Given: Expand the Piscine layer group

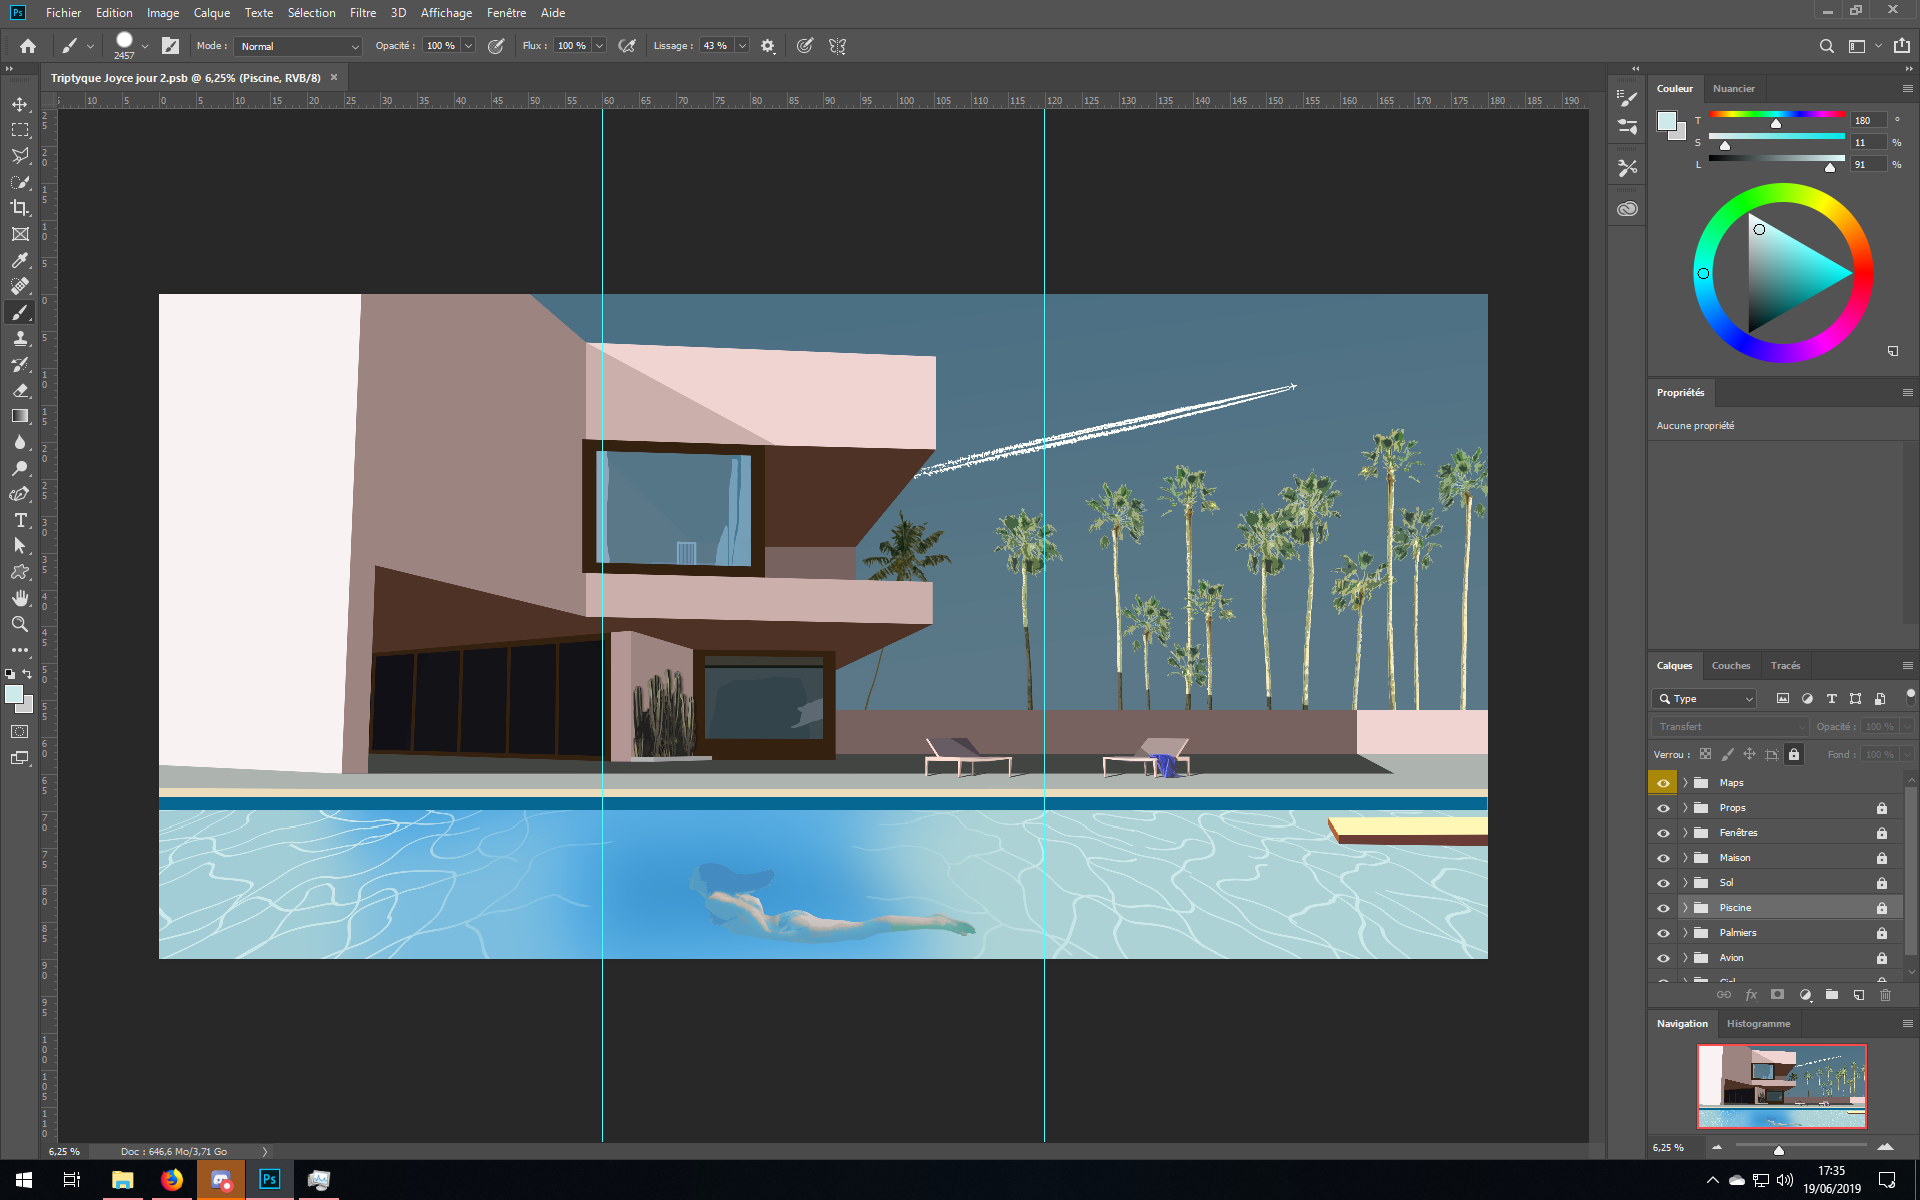Looking at the screenshot, I should 1685,908.
